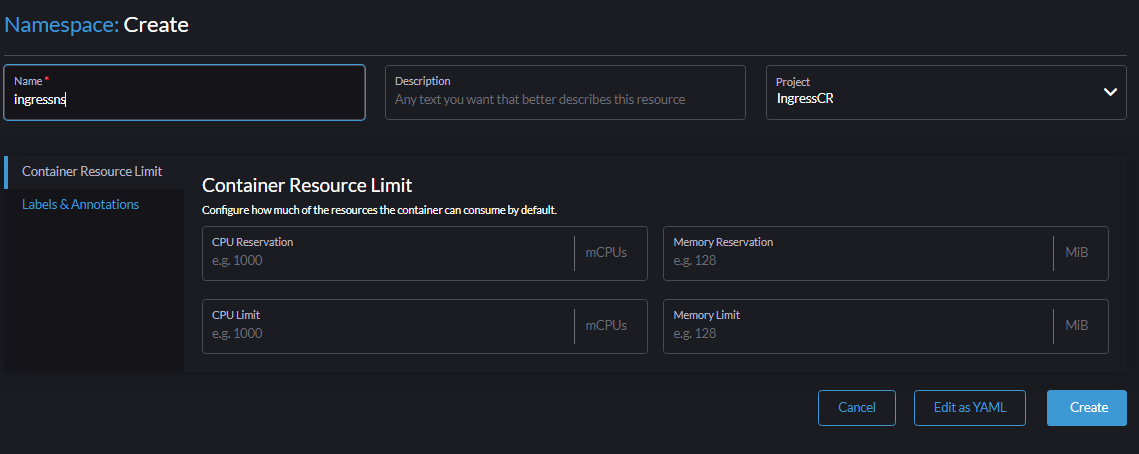Click the Edit as YAML button
Image resolution: width=1139 pixels, height=454 pixels.
point(970,408)
